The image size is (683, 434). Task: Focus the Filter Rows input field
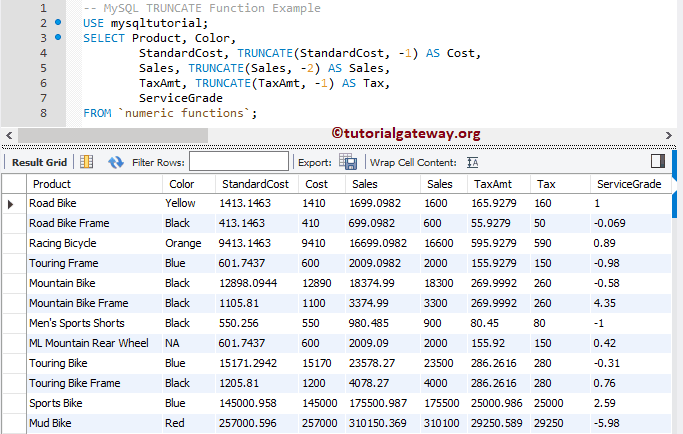[239, 162]
